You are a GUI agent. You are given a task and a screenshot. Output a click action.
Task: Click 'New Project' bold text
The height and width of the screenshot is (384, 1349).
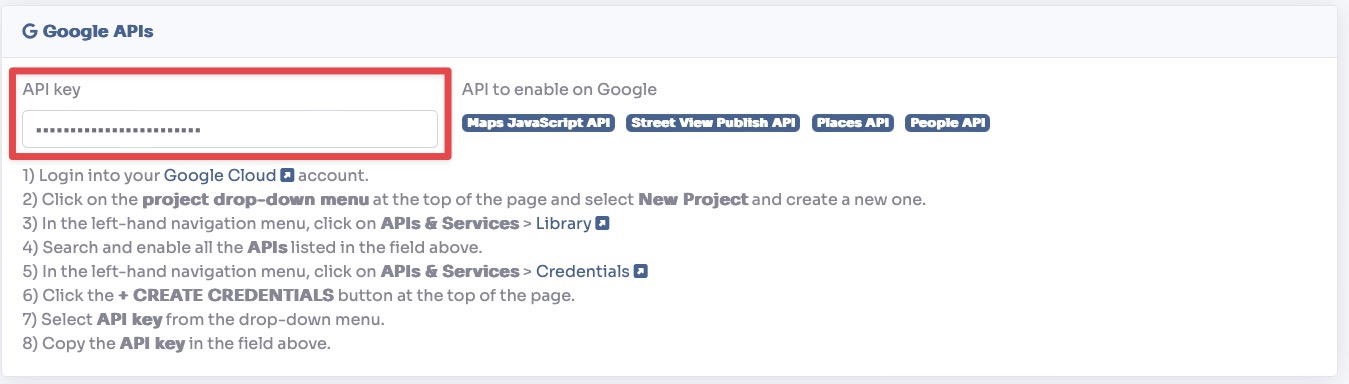tap(693, 199)
